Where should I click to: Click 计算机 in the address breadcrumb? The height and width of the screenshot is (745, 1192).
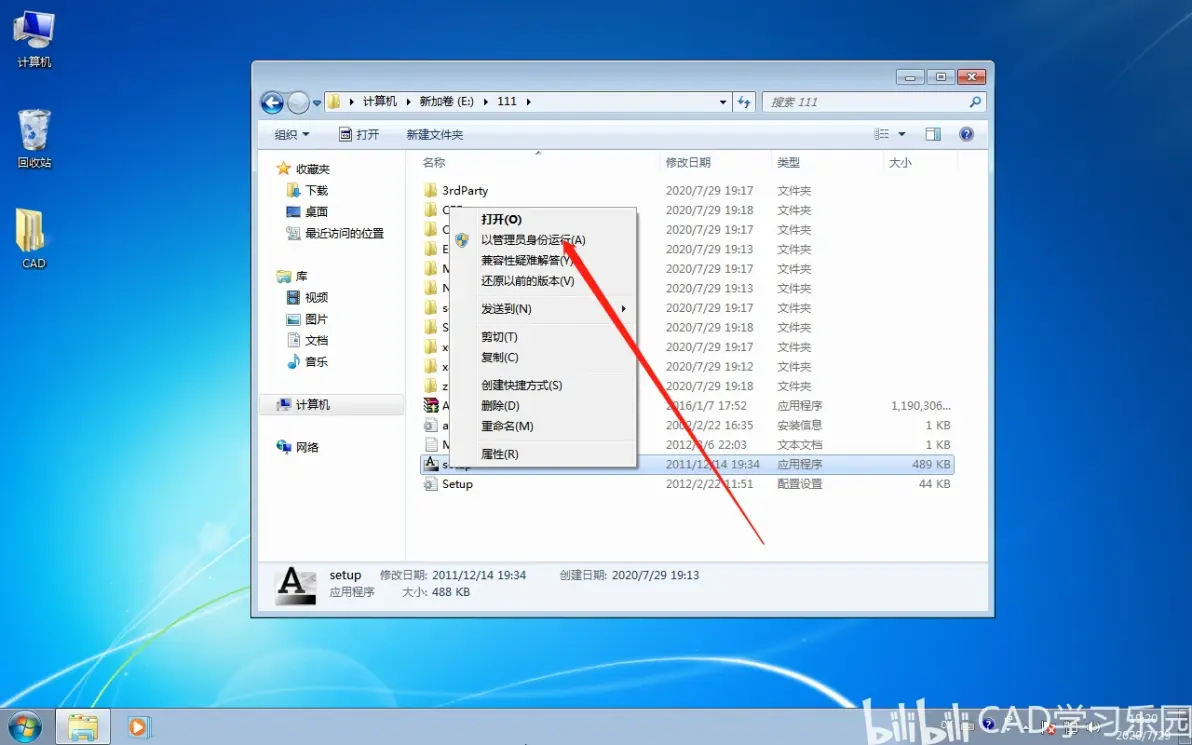pos(379,101)
